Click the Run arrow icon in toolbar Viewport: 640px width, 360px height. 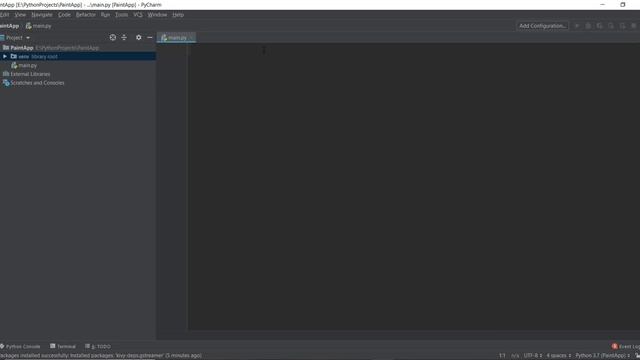pyautogui.click(x=577, y=26)
